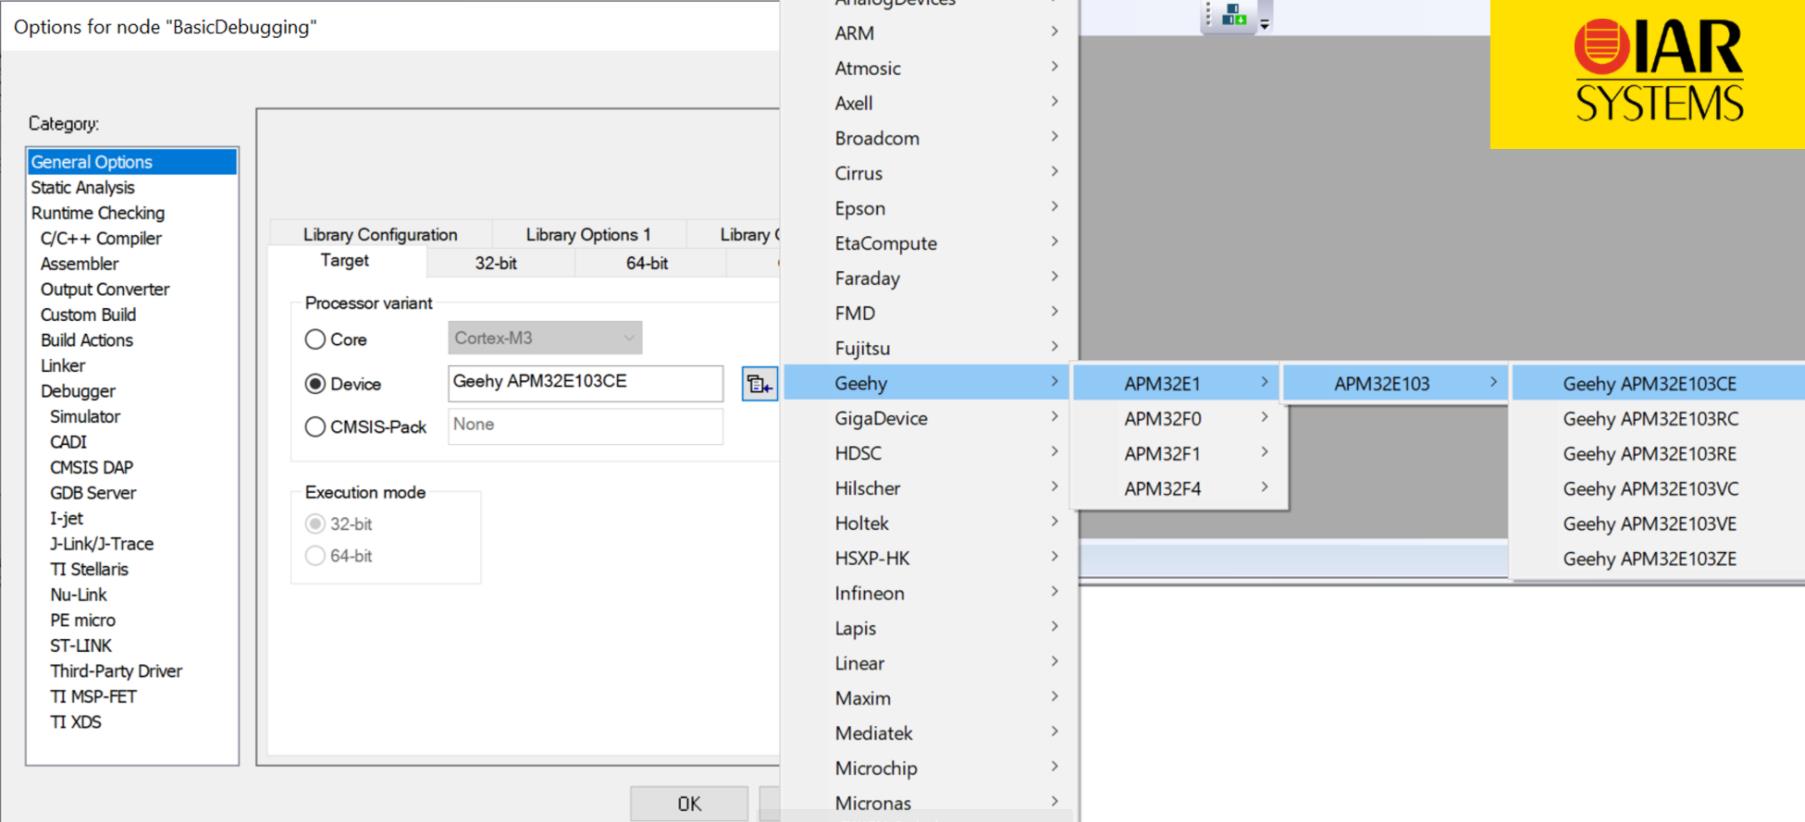The image size is (1805, 822).
Task: Open the APM32E103 series submenu
Action: coord(1396,383)
